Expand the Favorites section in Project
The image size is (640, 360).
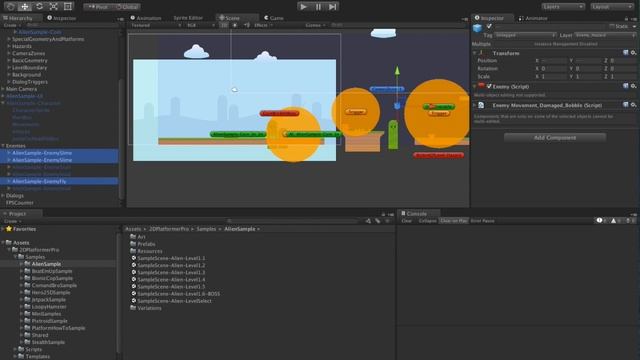pos(3,229)
